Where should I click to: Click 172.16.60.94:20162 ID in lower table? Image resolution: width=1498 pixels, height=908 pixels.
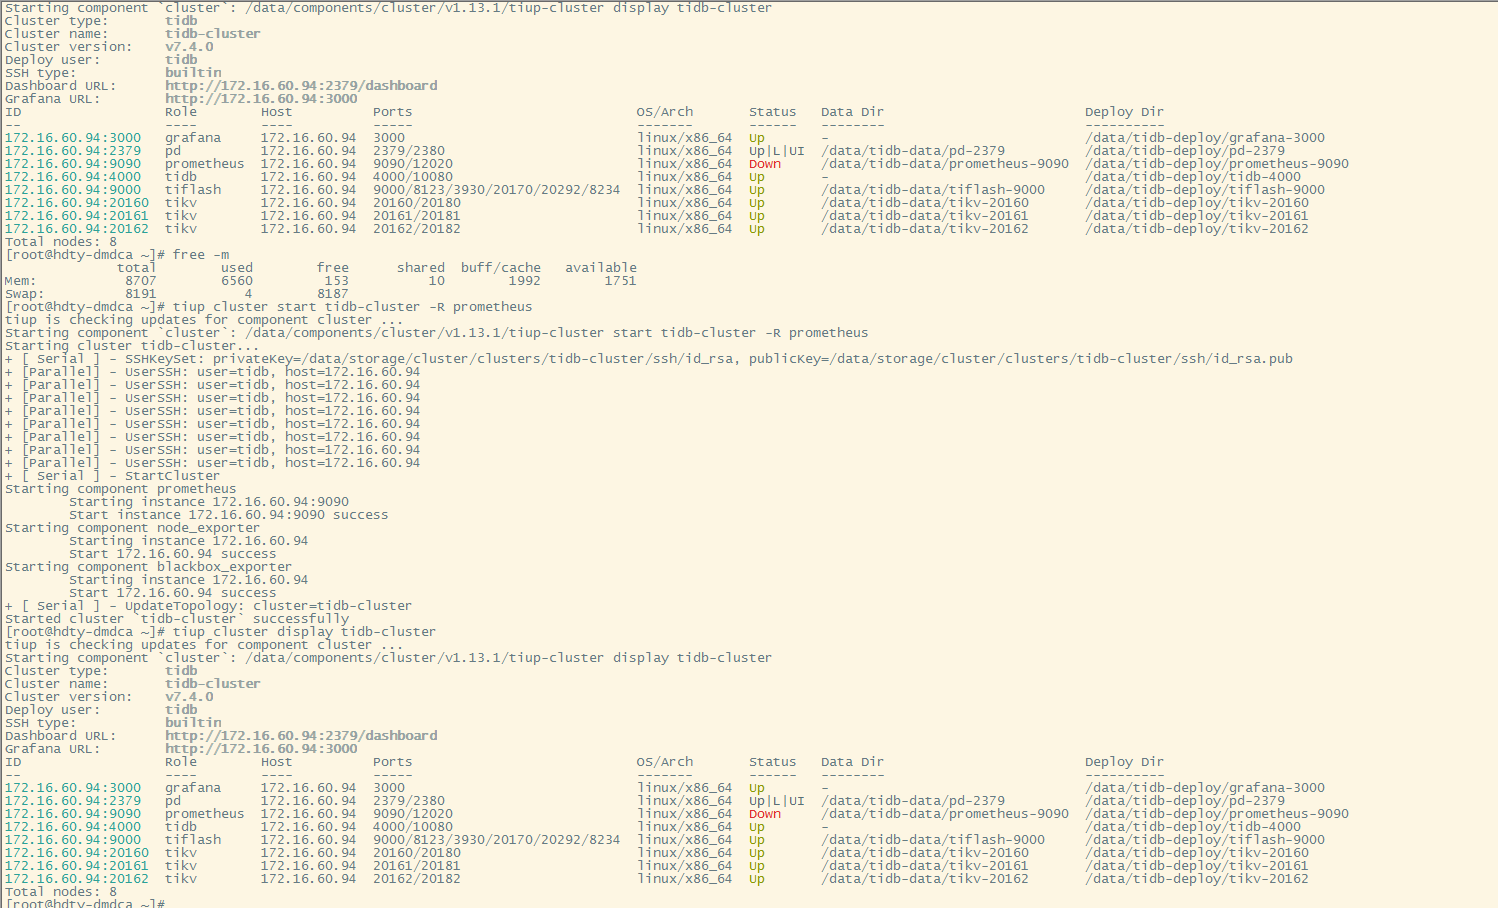coord(77,879)
